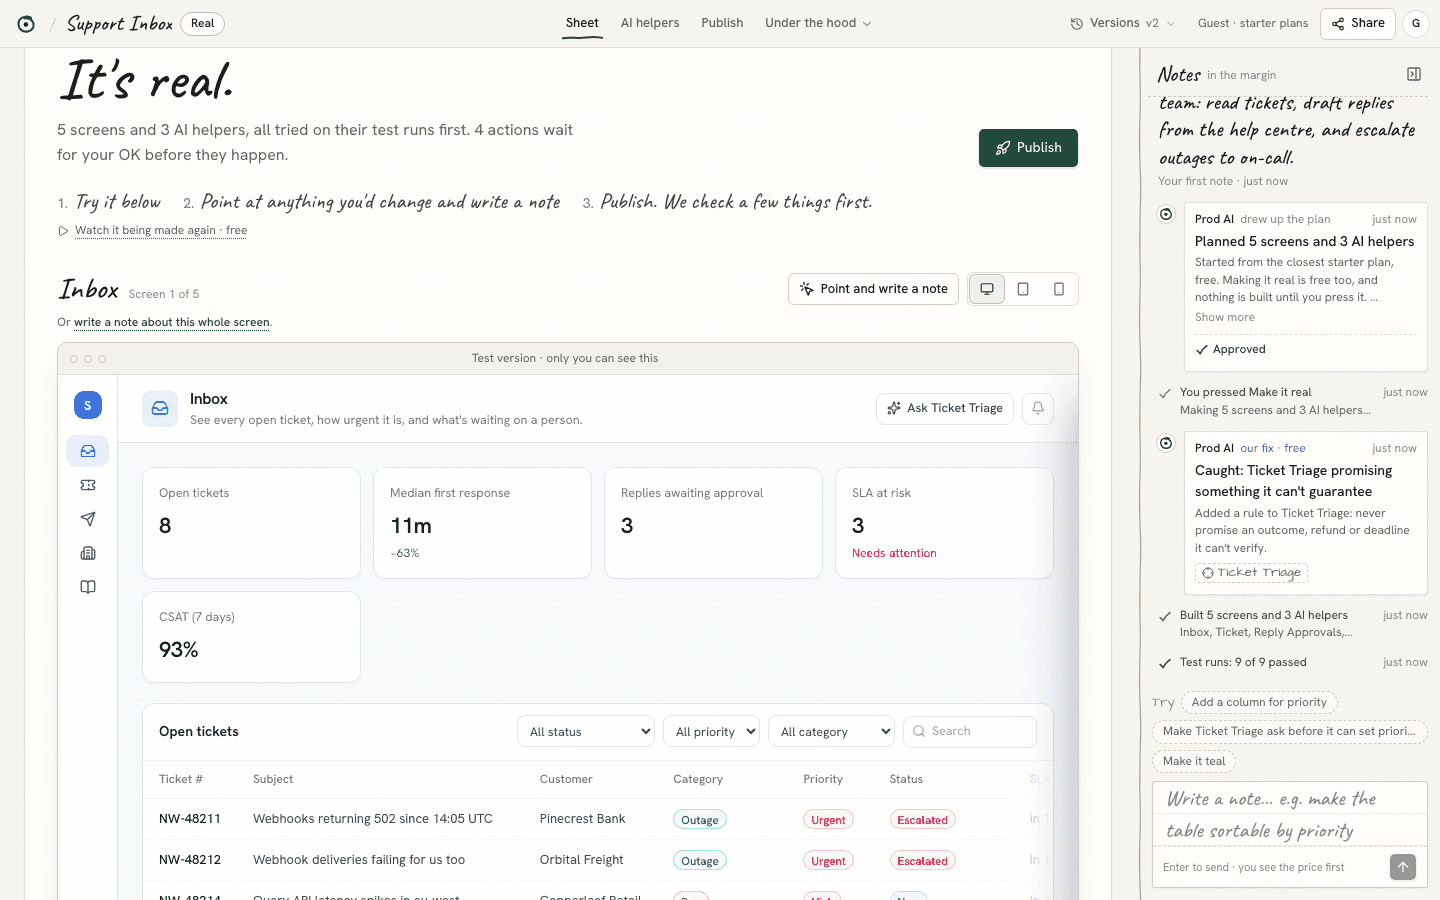Open the Inbox sidebar icon in preview
Image resolution: width=1440 pixels, height=900 pixels.
[88, 451]
